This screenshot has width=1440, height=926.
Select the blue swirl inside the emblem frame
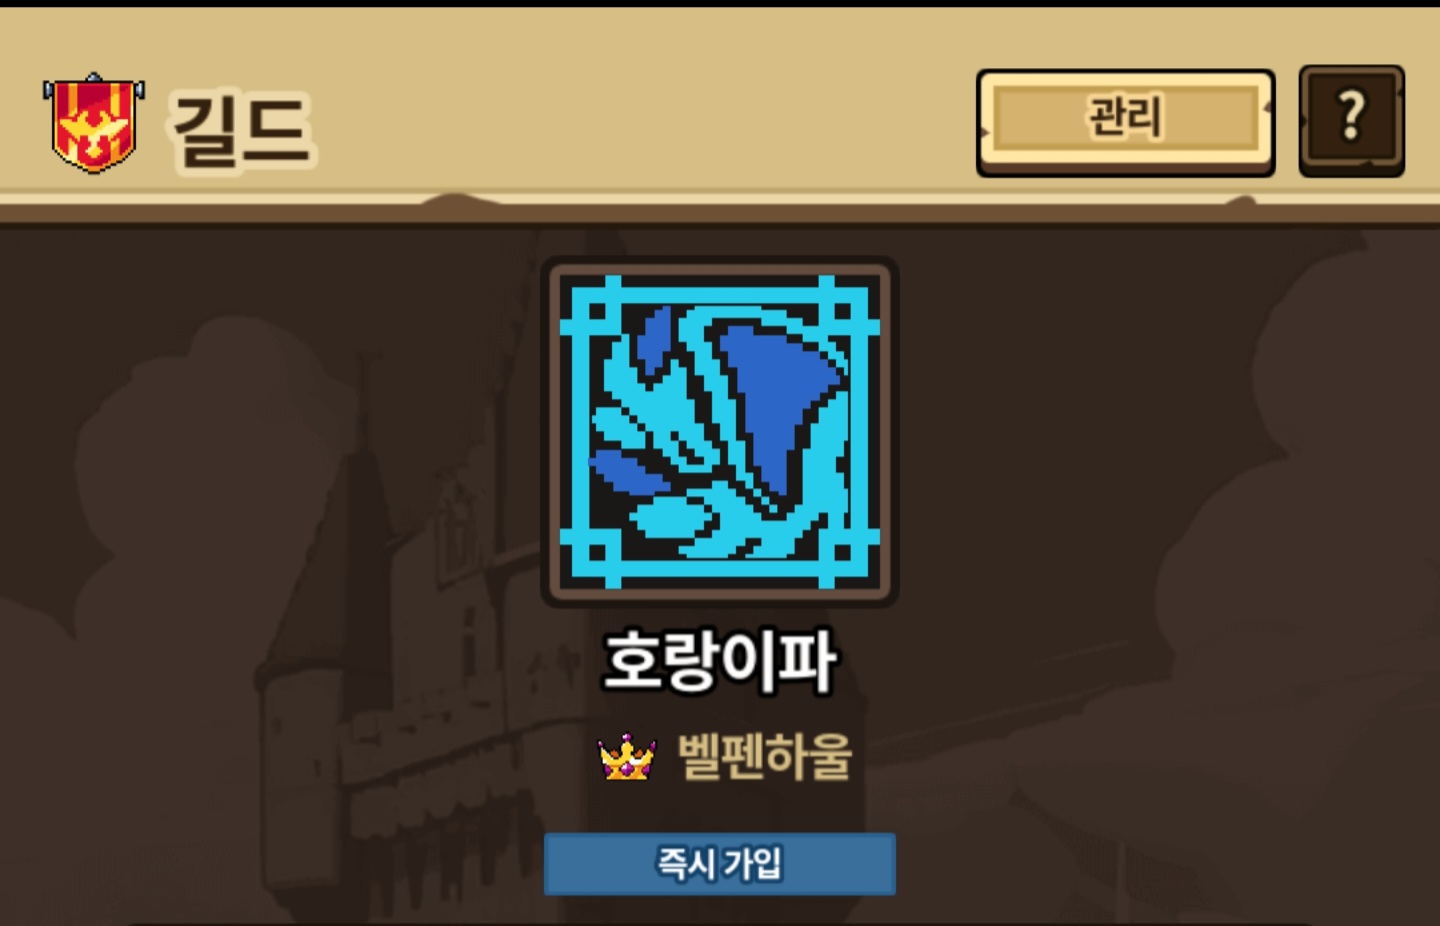pos(719,431)
